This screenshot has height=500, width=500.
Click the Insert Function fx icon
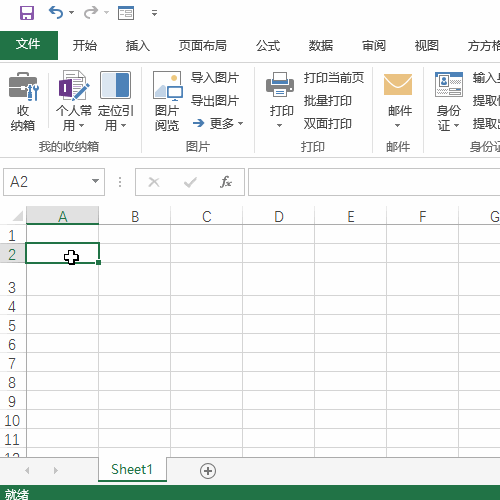(226, 182)
